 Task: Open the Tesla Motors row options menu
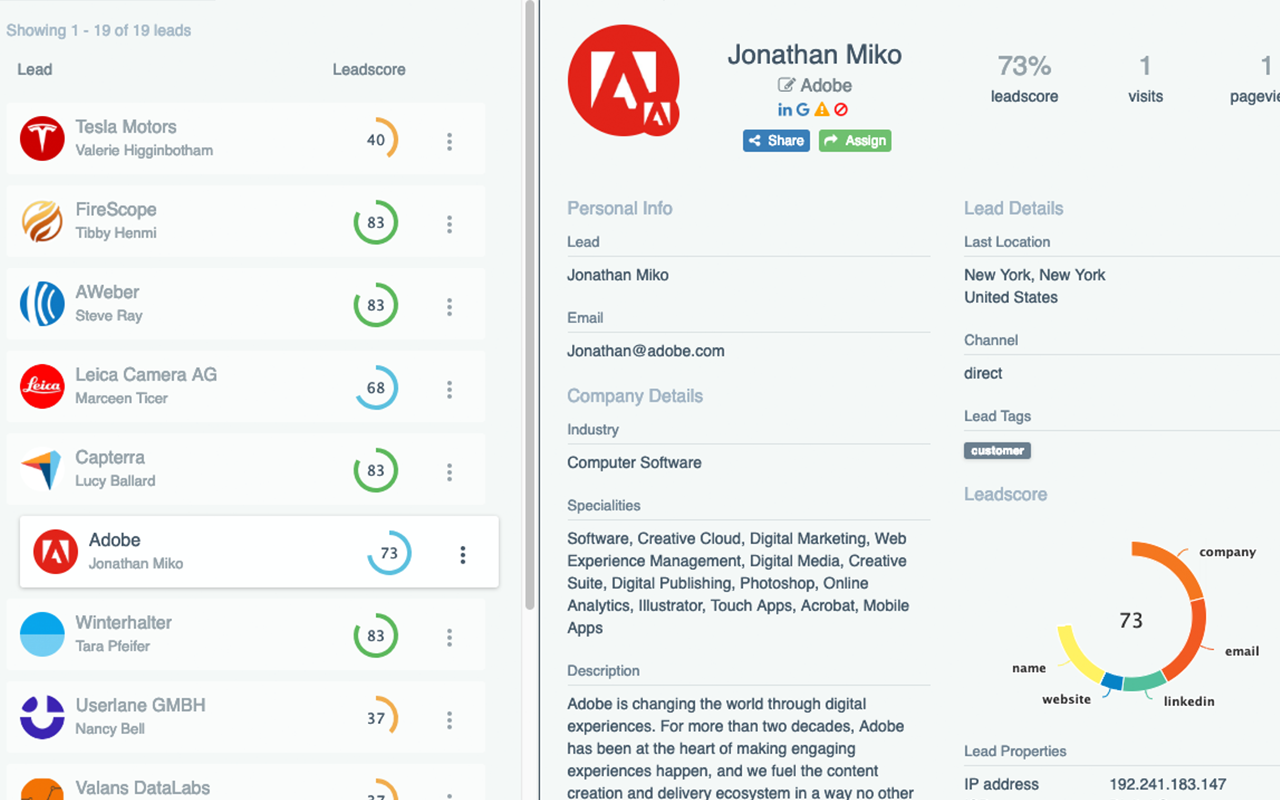(449, 142)
